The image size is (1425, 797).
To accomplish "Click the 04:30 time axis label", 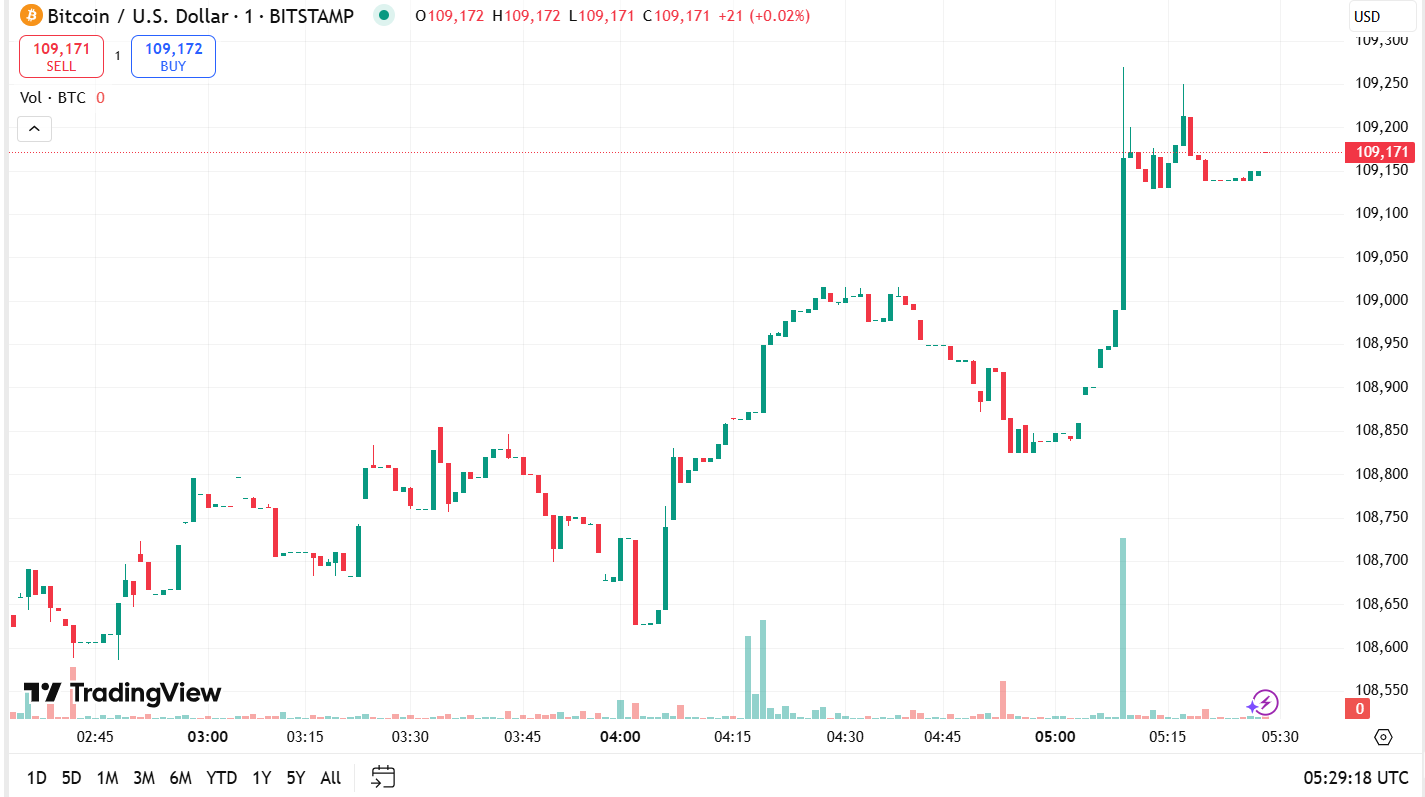I will point(845,737).
